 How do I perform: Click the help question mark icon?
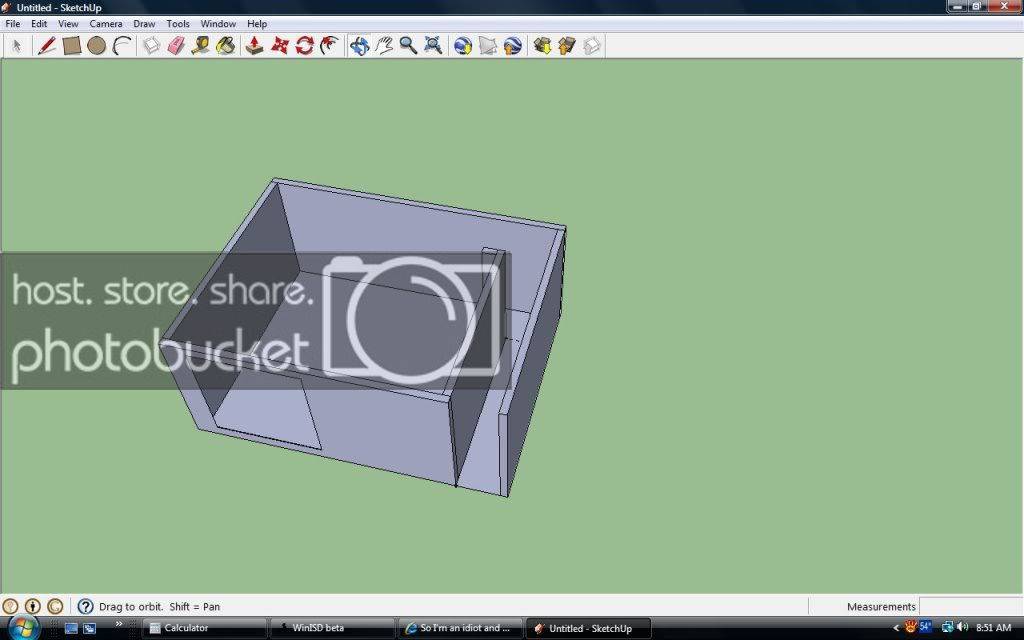86,607
